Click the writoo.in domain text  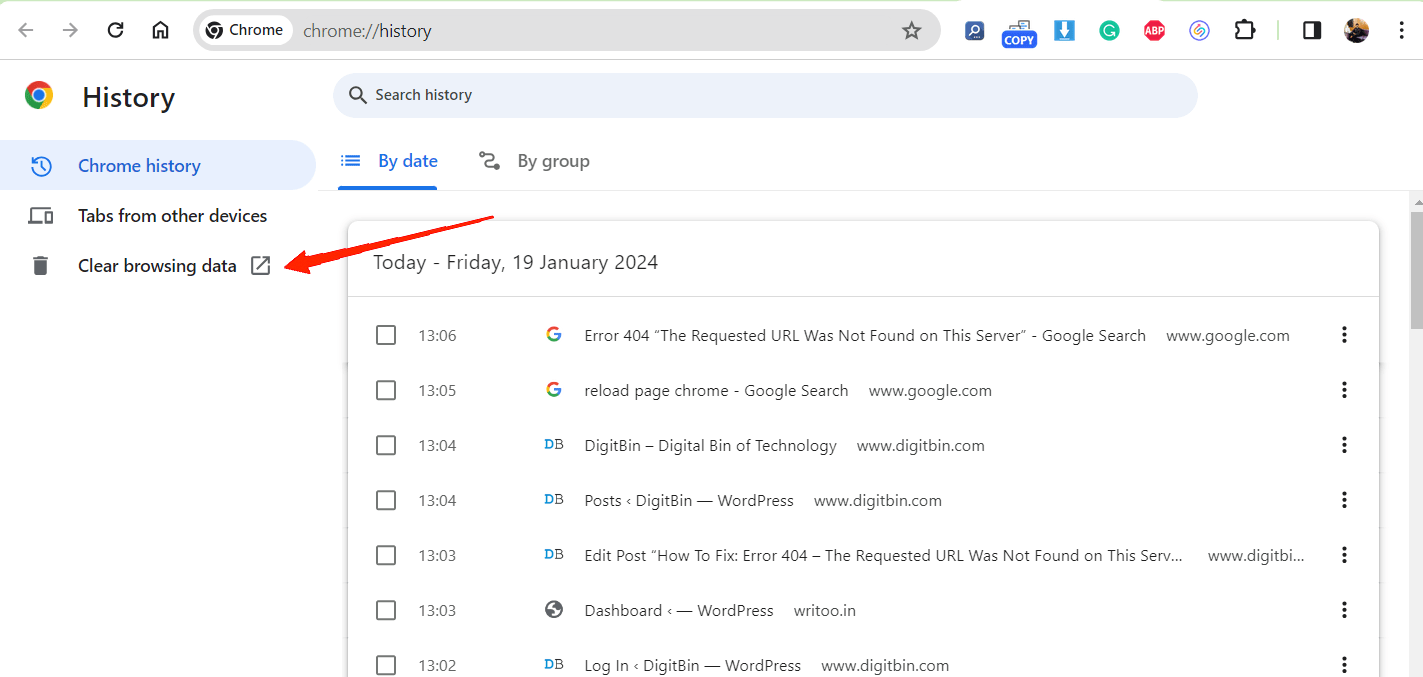825,611
